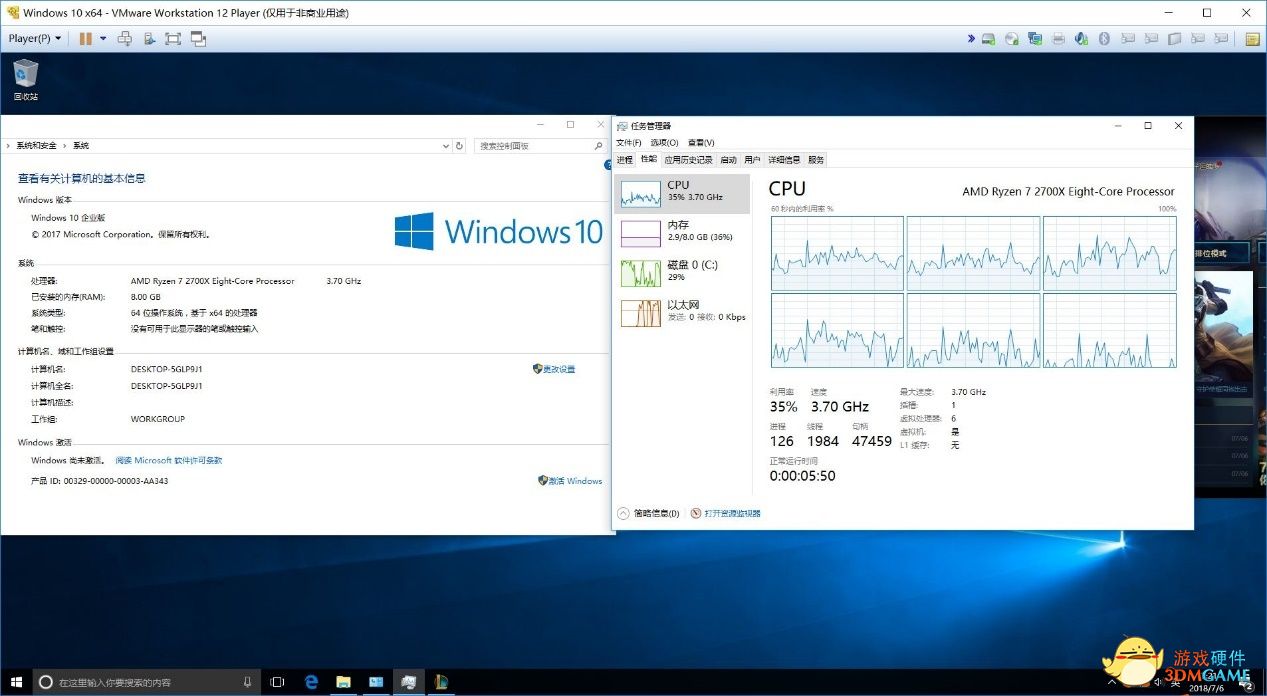Click the League of Legends taskbar icon
The image size is (1267, 696).
click(440, 682)
